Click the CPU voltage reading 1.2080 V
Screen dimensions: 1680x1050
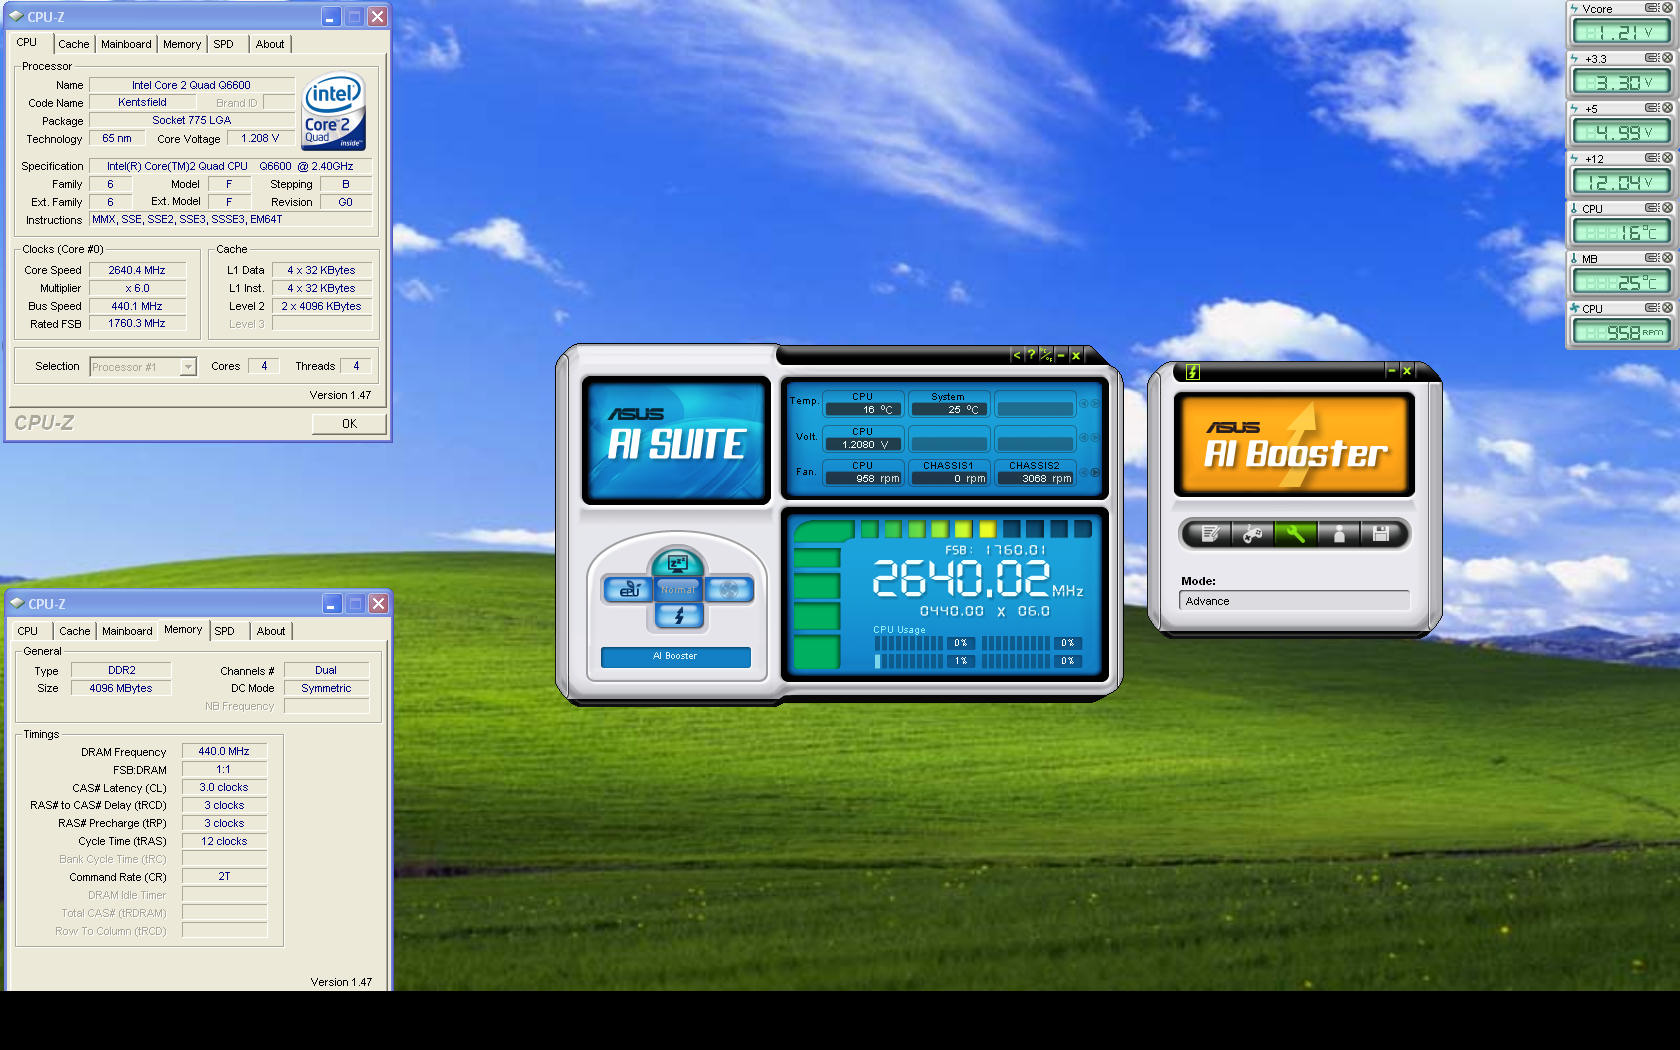(863, 444)
